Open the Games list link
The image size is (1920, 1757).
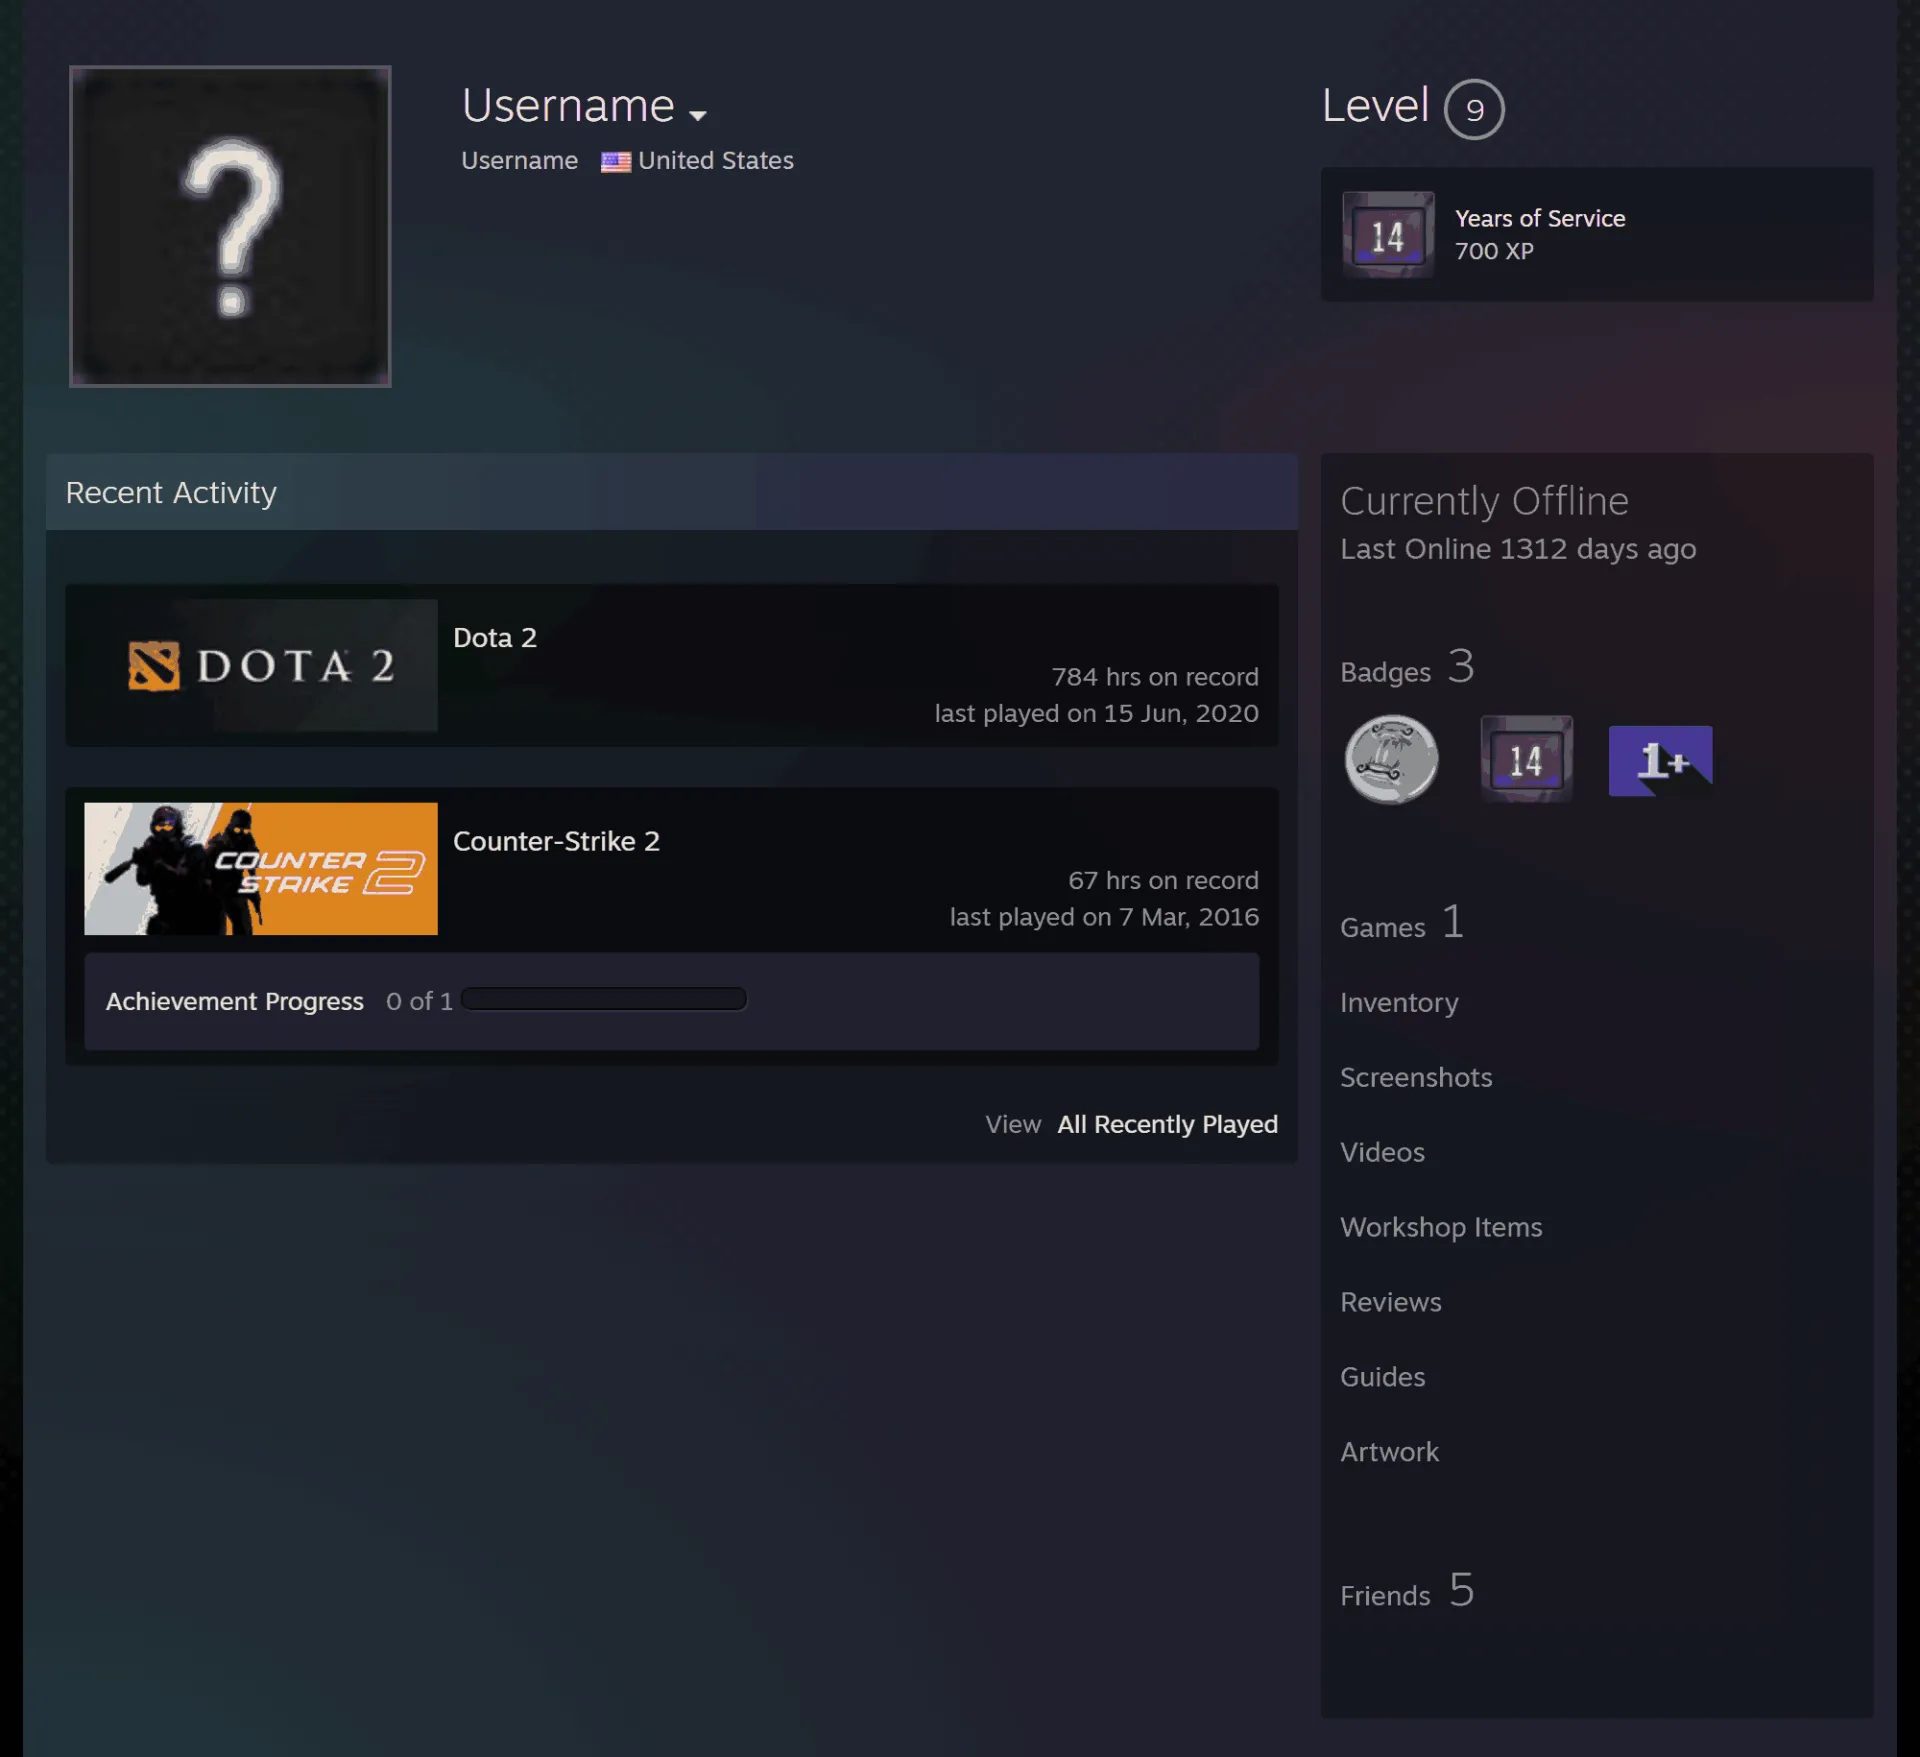coord(1401,922)
